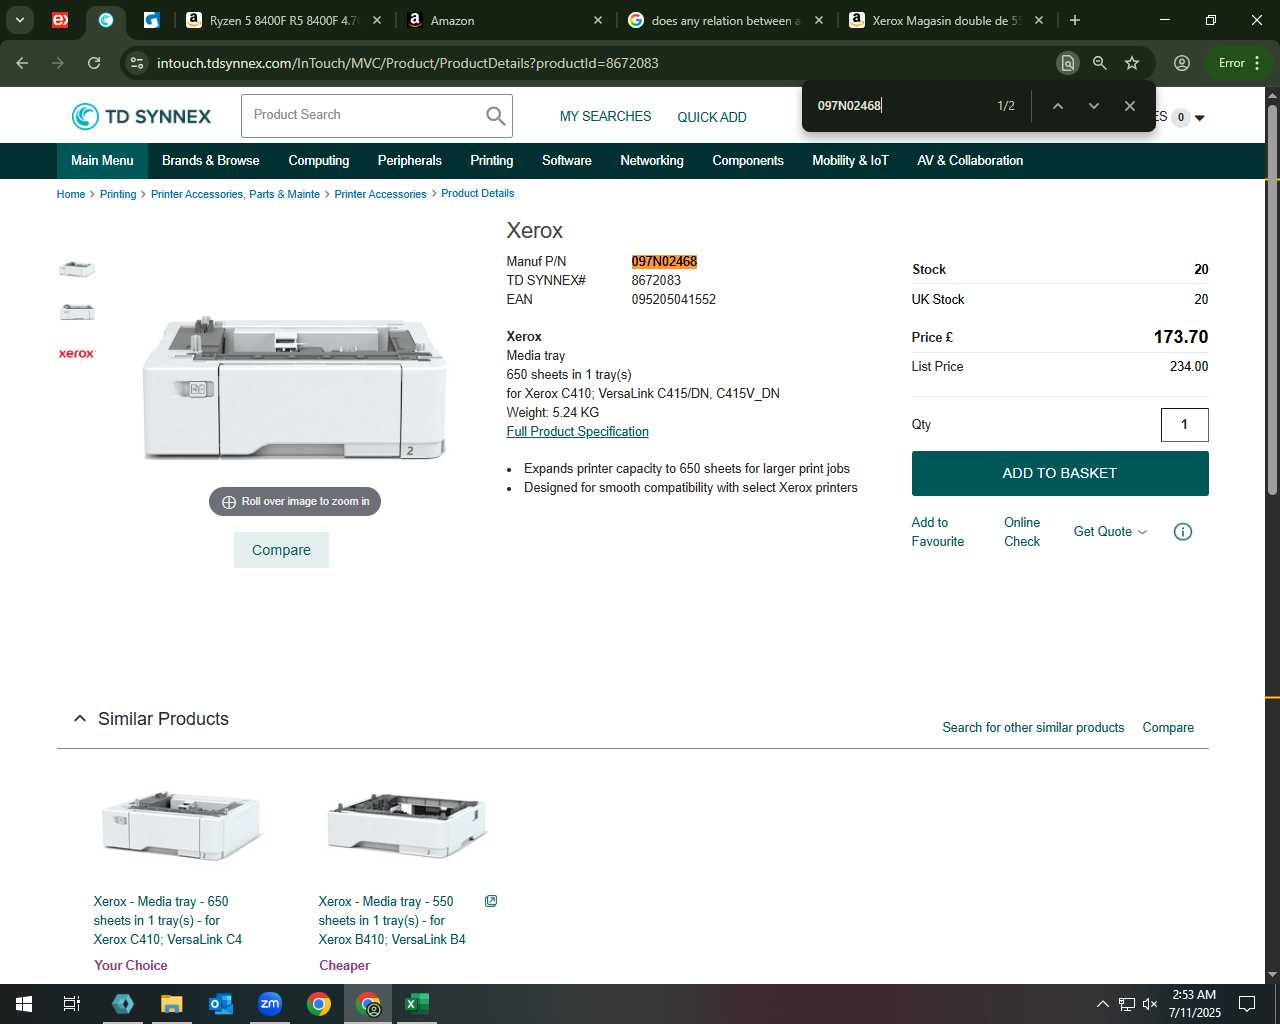Open the Components menu
This screenshot has width=1280, height=1024.
coord(748,161)
